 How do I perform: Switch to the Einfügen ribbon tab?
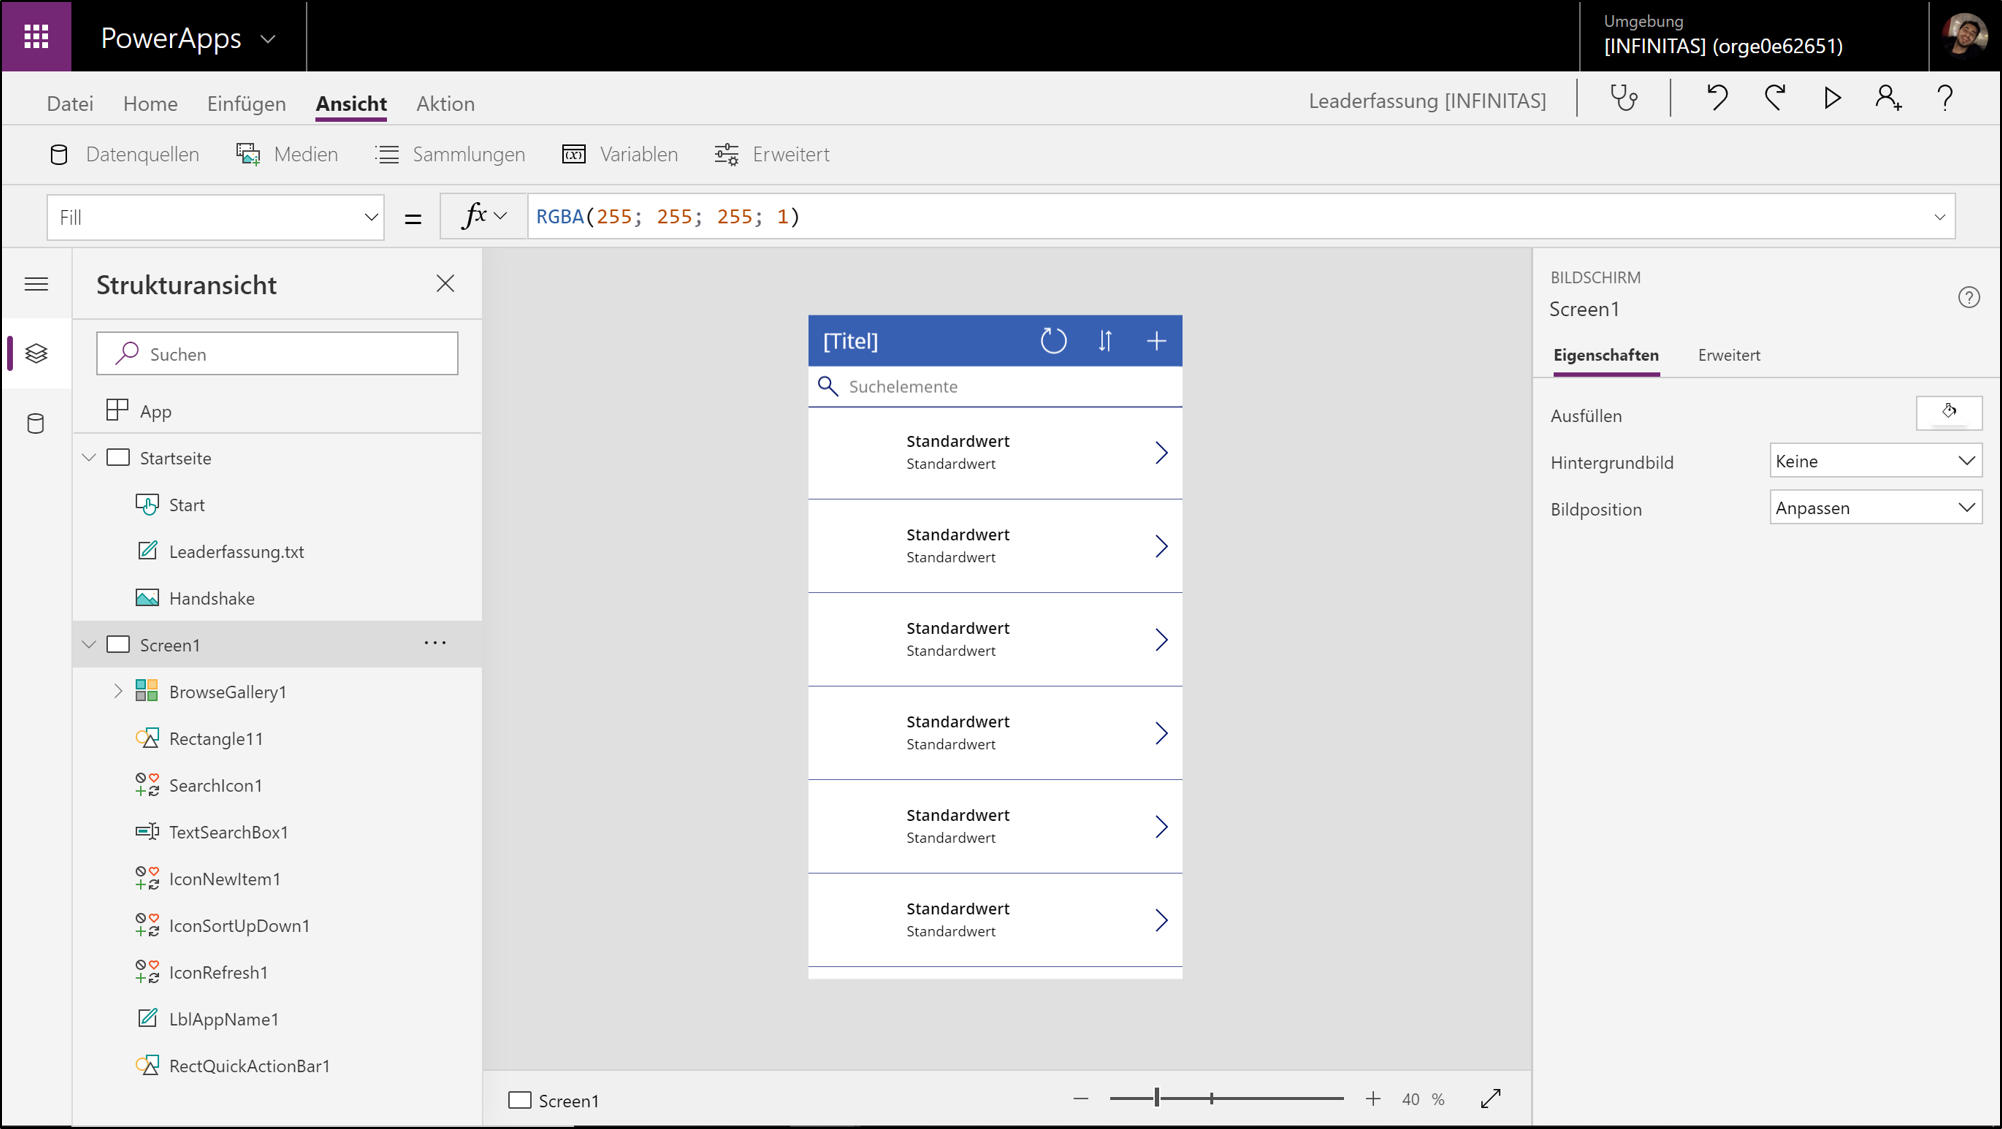[x=246, y=103]
